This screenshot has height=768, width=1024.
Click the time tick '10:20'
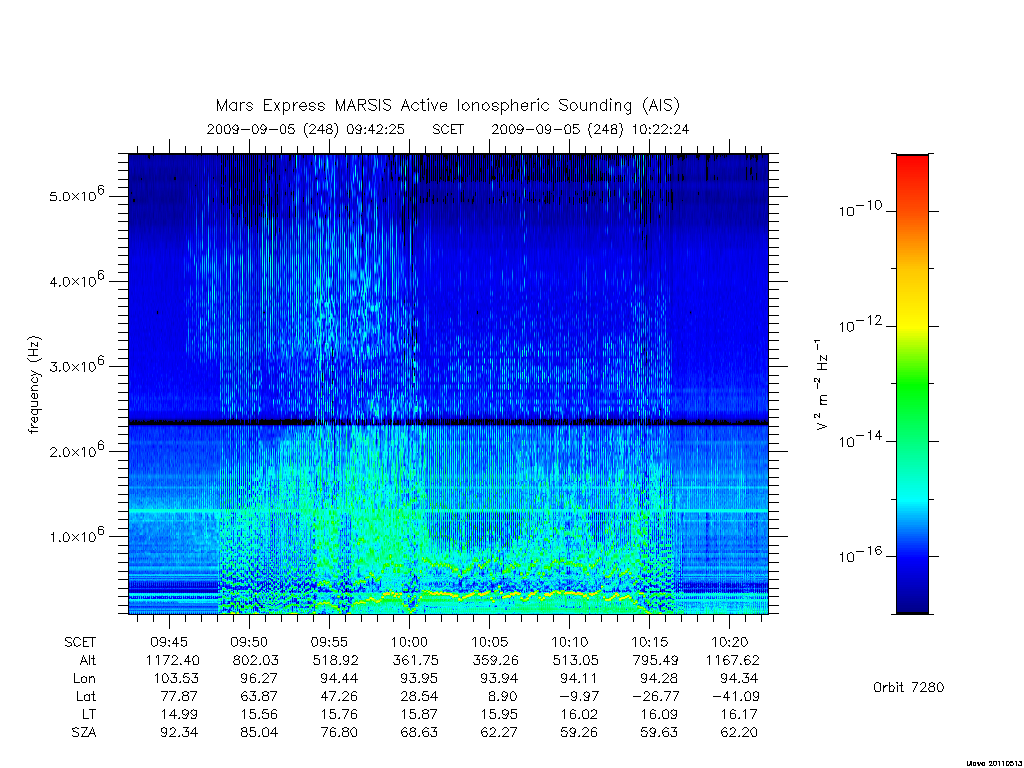coord(729,643)
